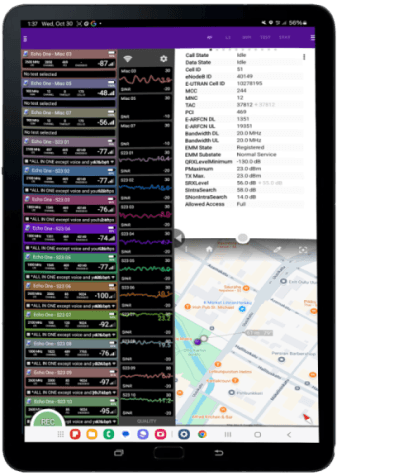Screen dimensions: 394x476
Task: Open the overflow menu beside Call State
Action: click(x=304, y=57)
